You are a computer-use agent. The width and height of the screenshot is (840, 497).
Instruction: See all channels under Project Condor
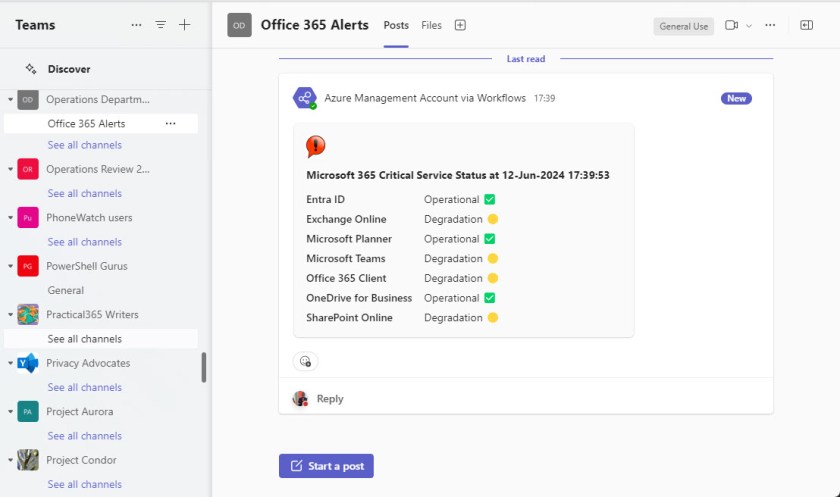tap(85, 484)
